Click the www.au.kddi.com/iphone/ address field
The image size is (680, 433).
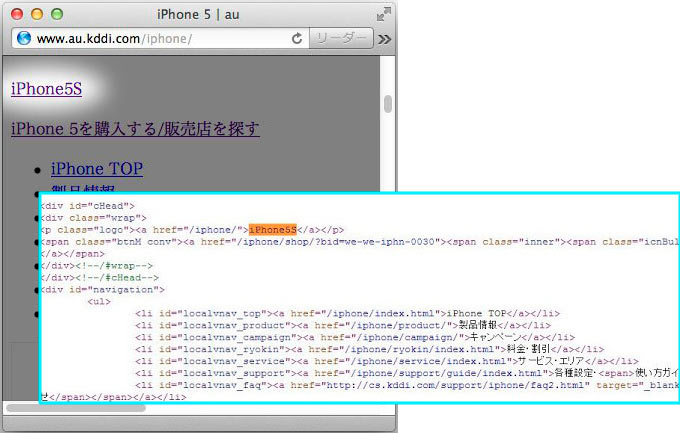(160, 39)
